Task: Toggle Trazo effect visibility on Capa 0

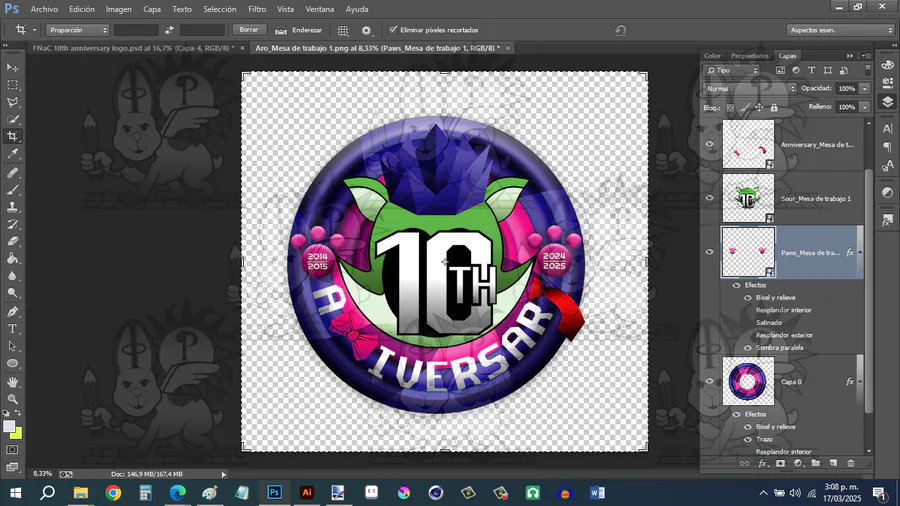Action: pos(748,439)
